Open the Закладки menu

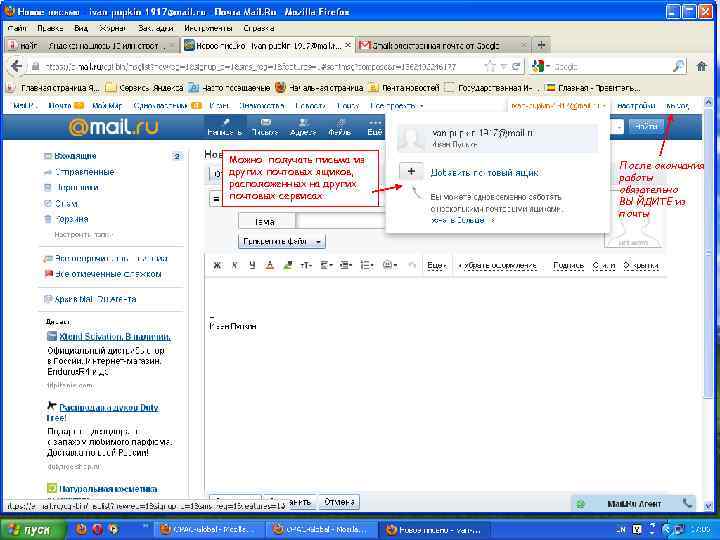point(156,28)
